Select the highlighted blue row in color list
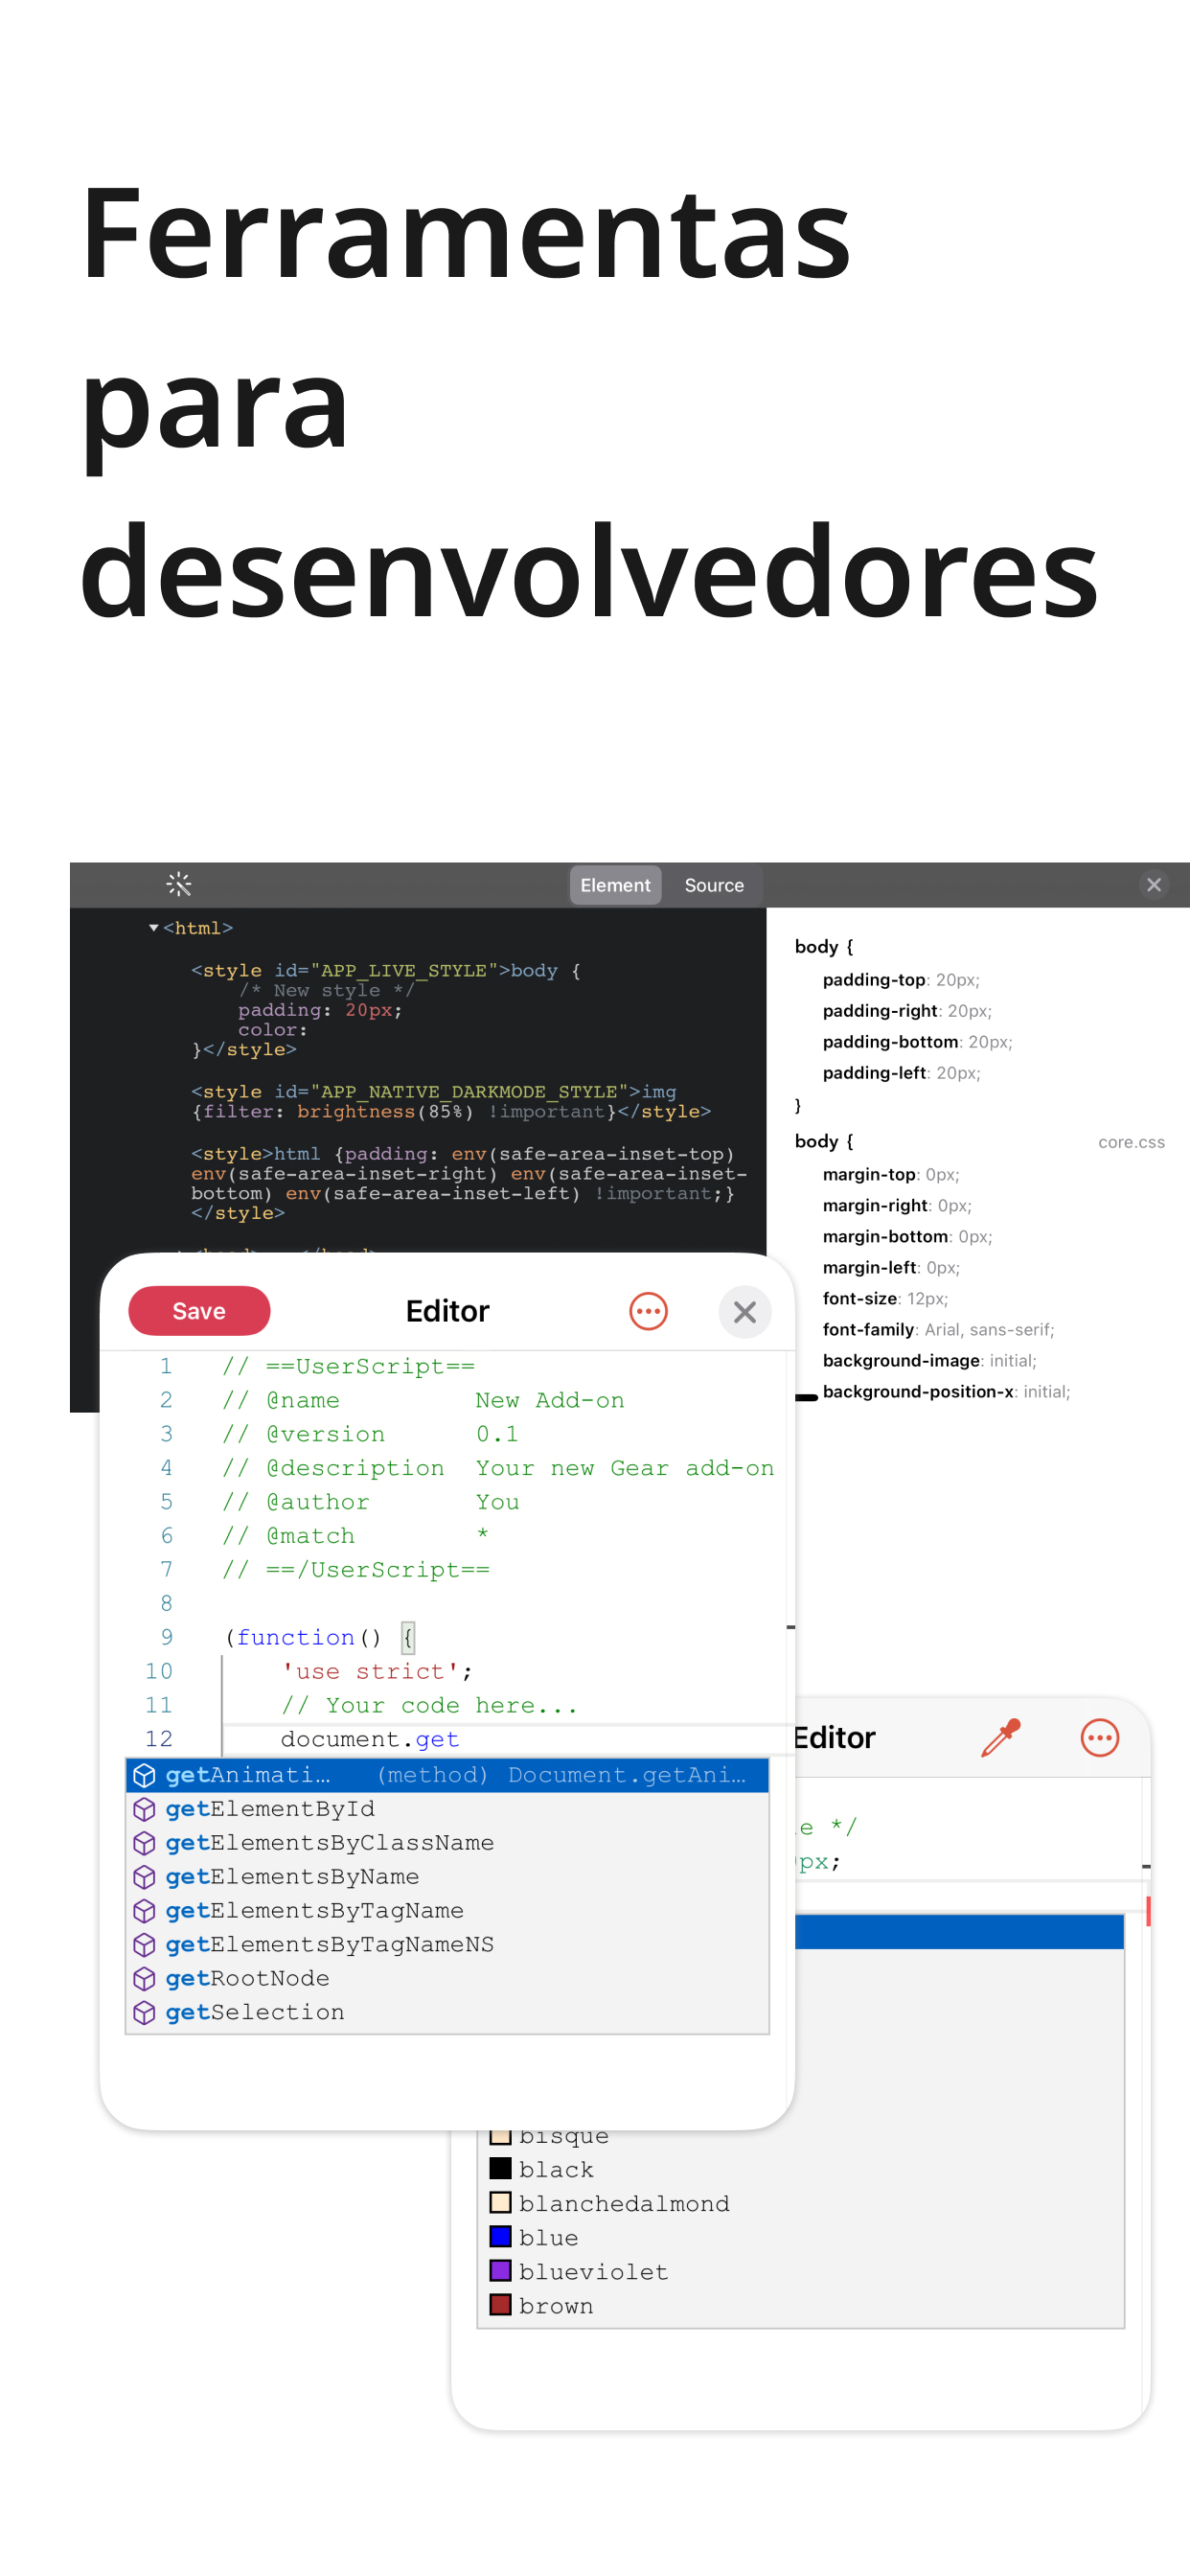 pyautogui.click(x=958, y=1932)
